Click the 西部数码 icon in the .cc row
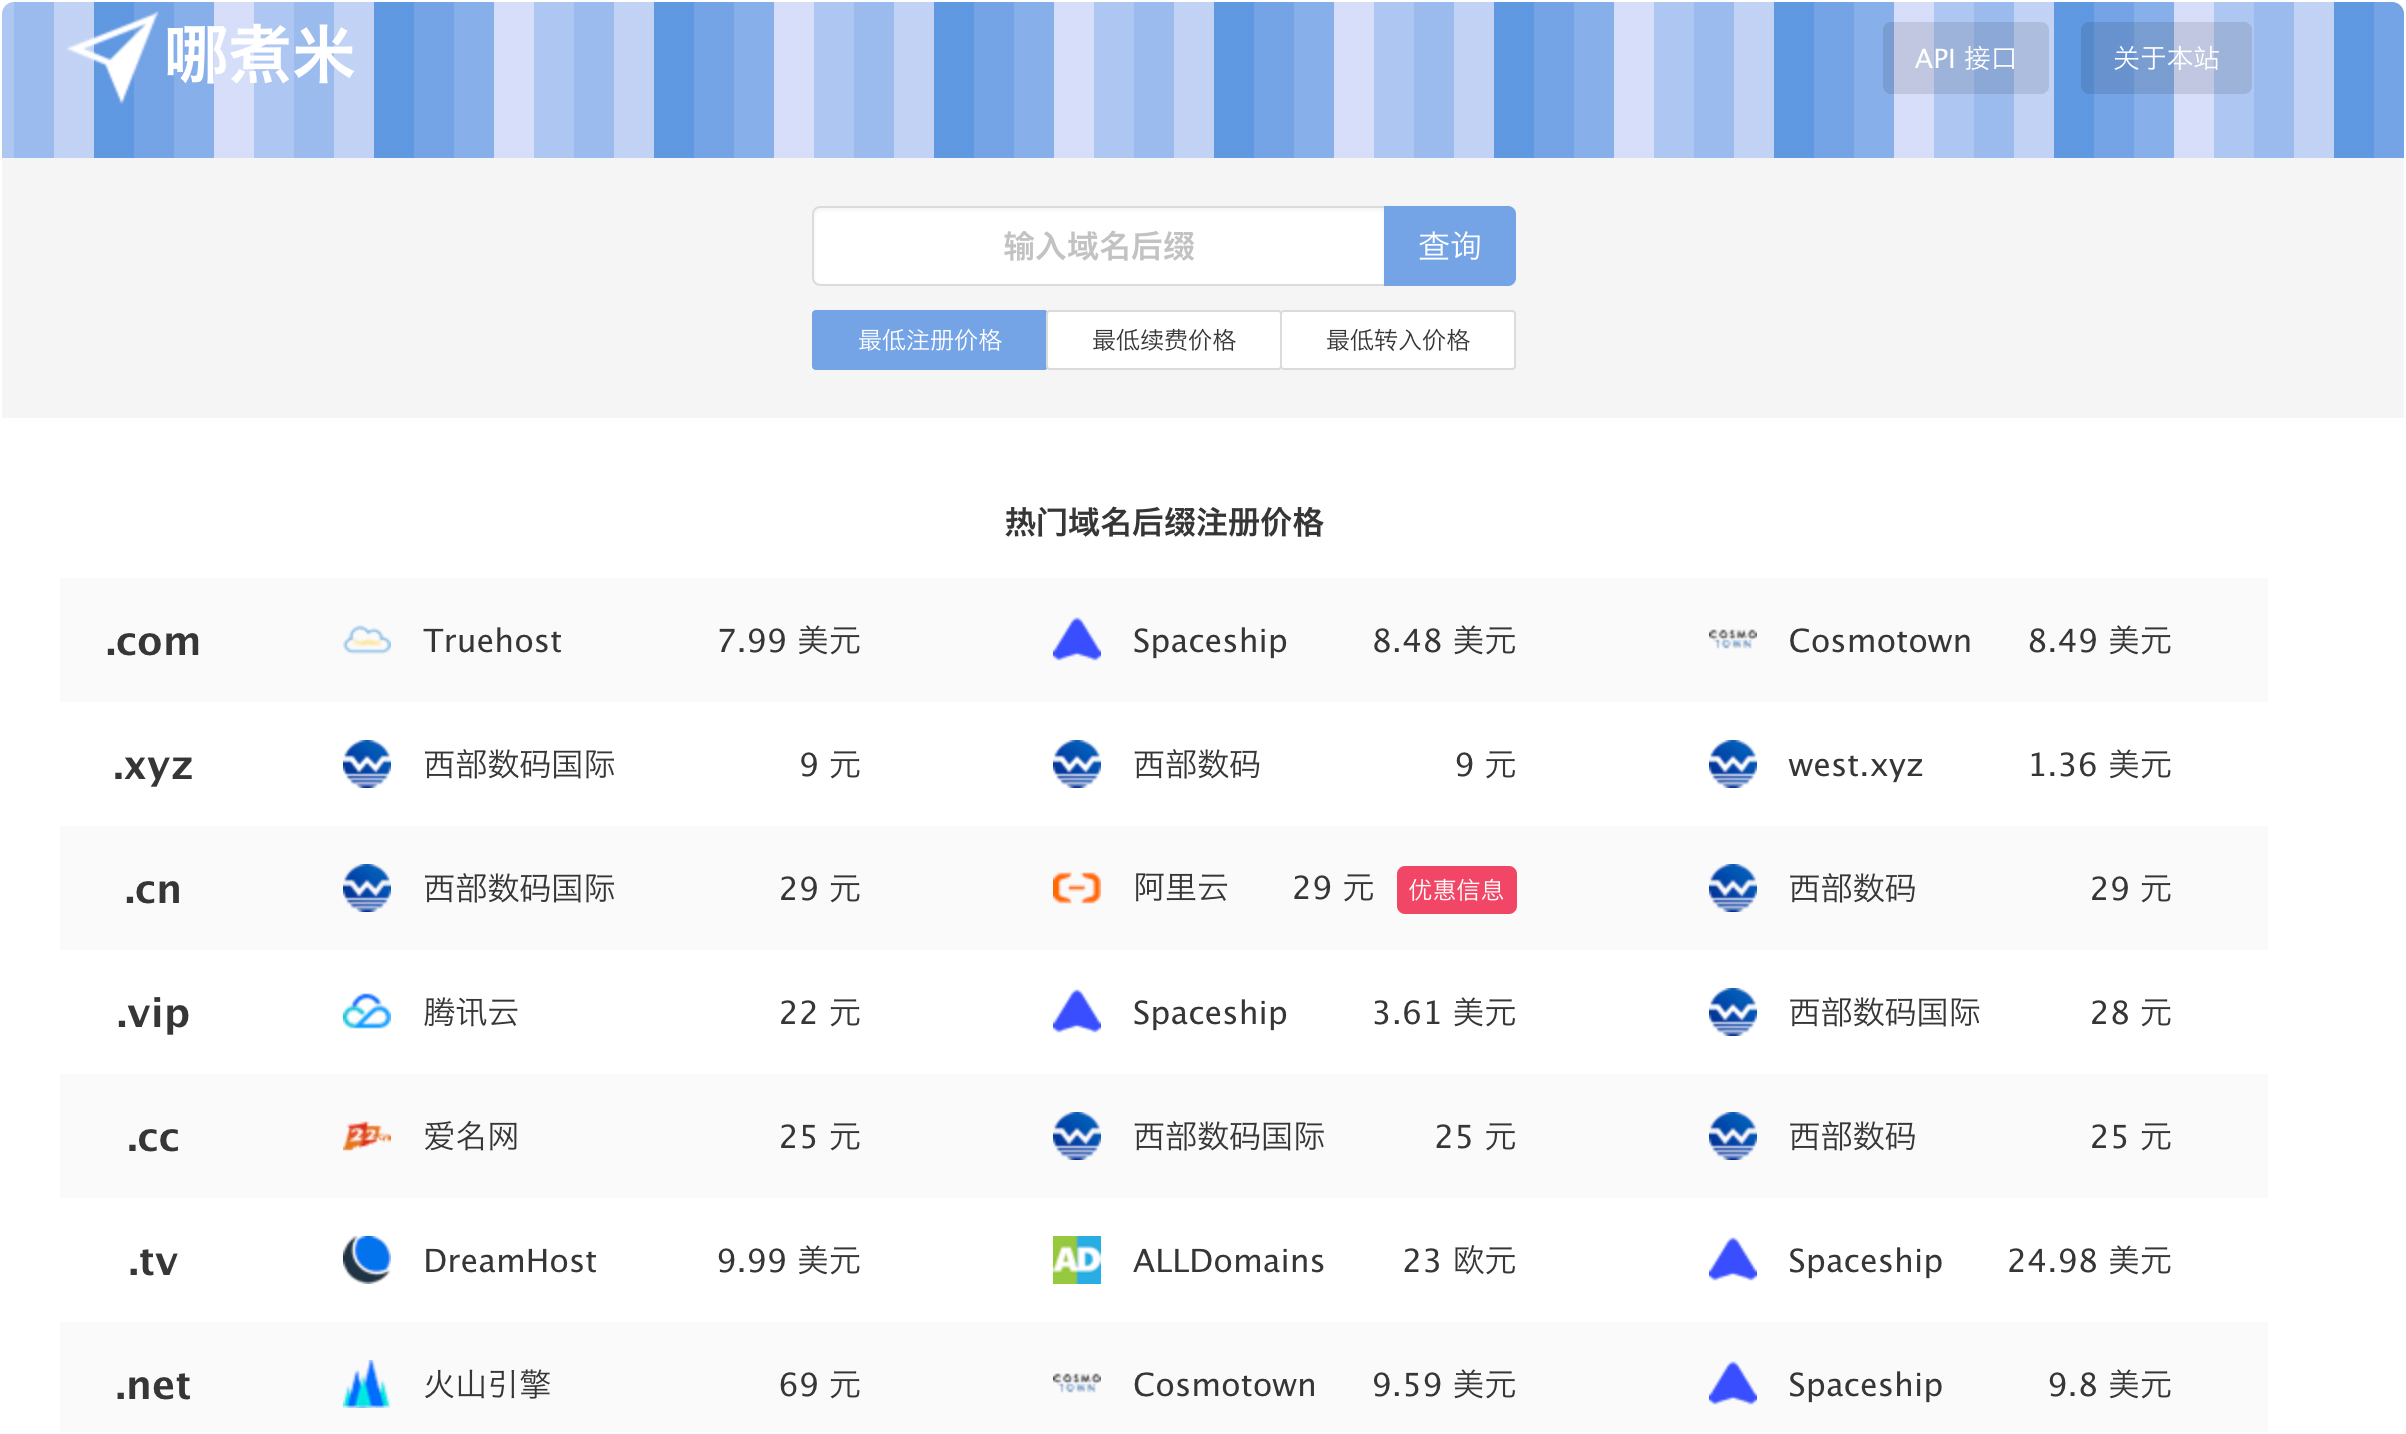2406x1434 pixels. pos(1733,1136)
